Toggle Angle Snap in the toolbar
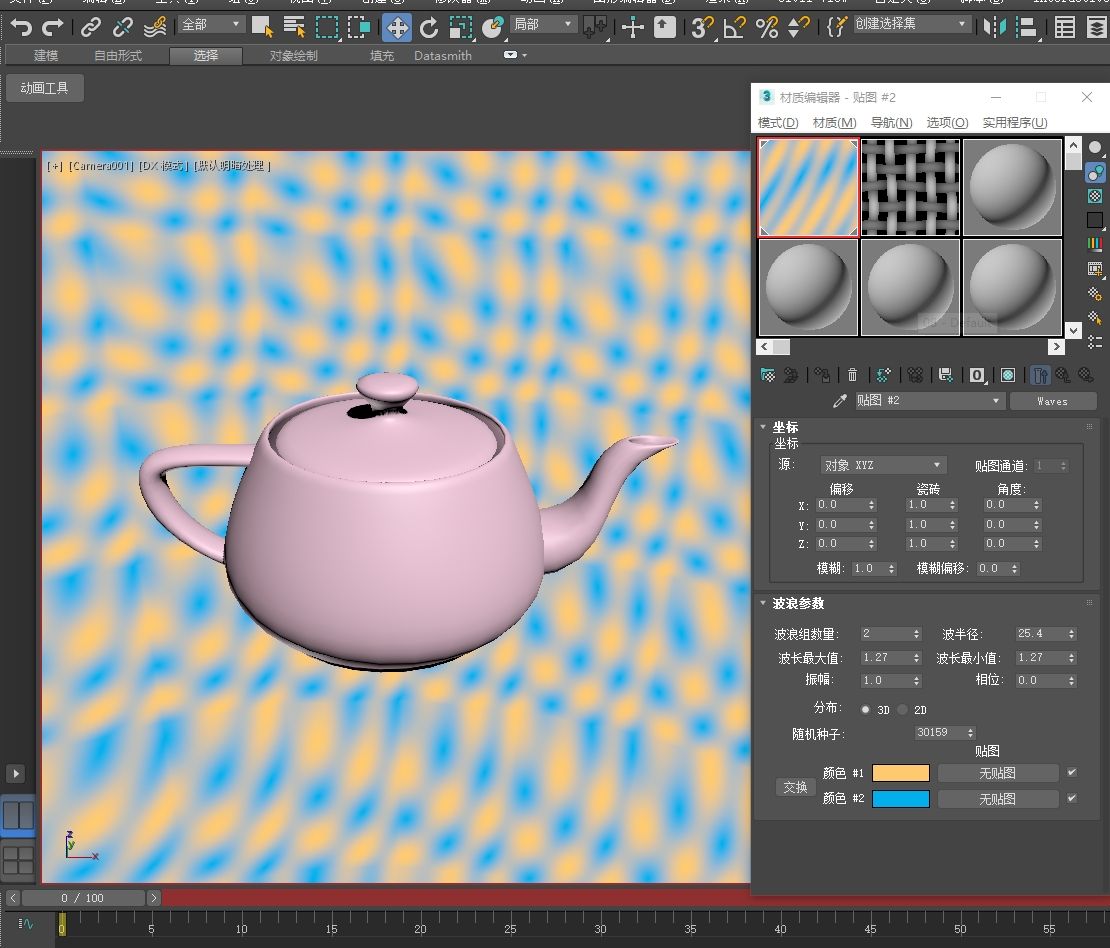Viewport: 1110px width, 948px height. 734,28
